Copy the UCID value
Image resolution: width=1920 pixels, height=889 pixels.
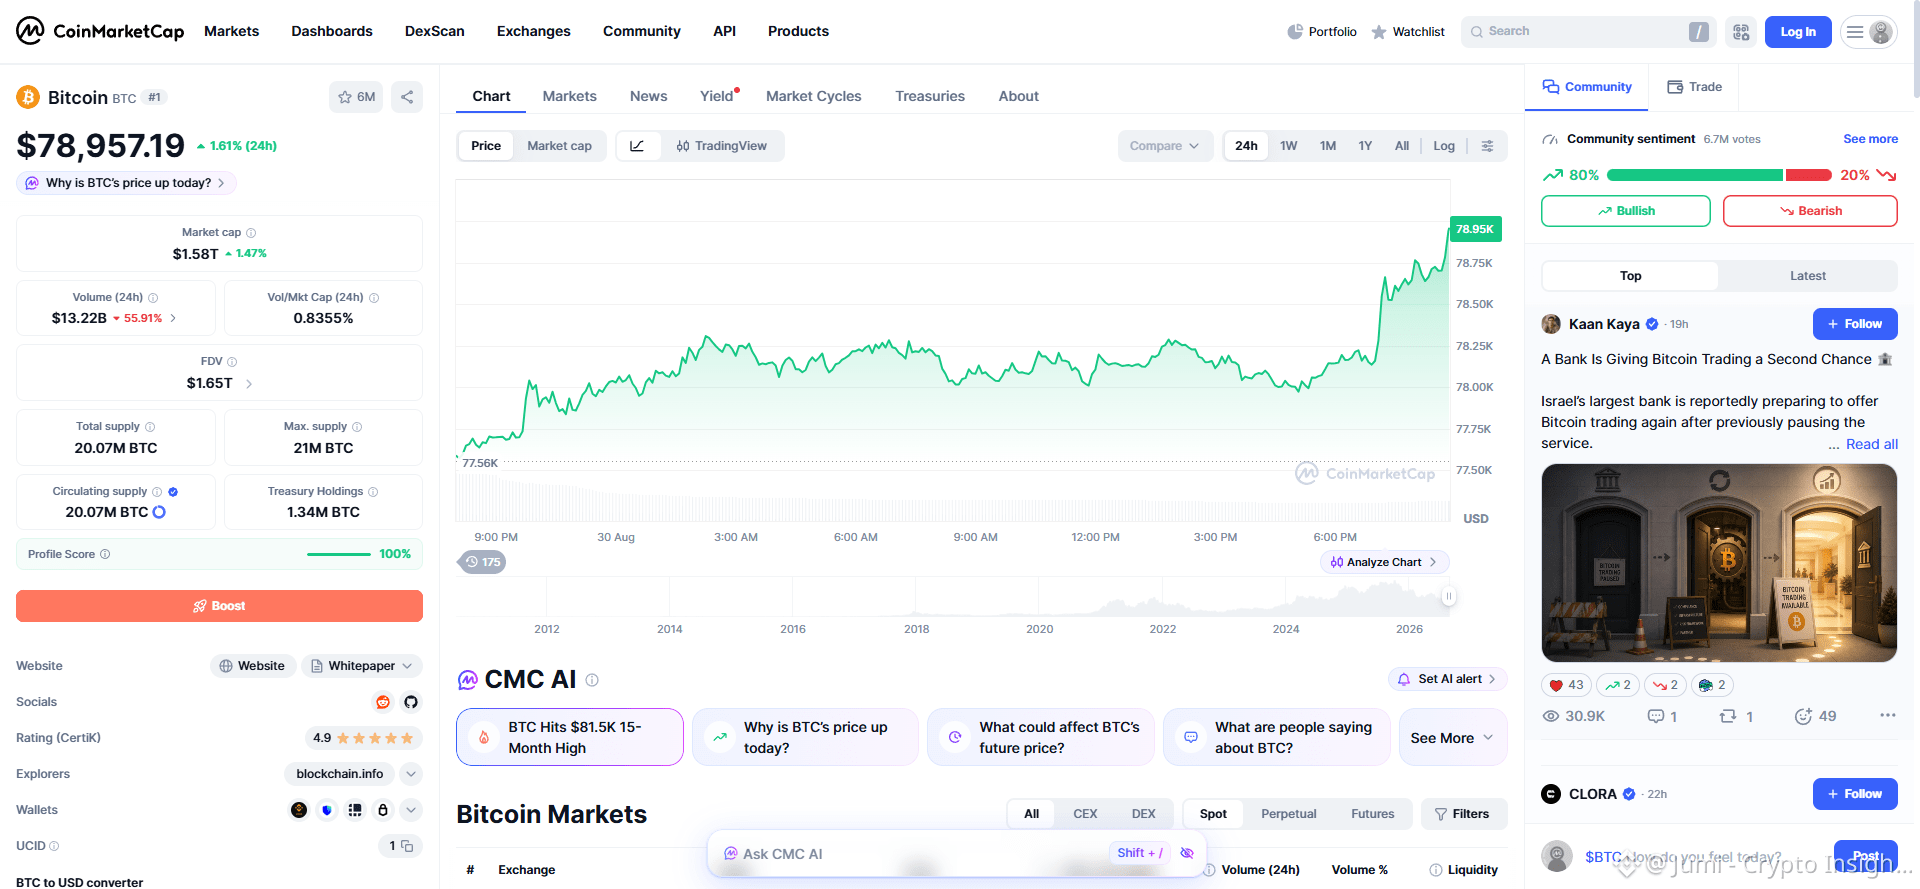point(407,846)
